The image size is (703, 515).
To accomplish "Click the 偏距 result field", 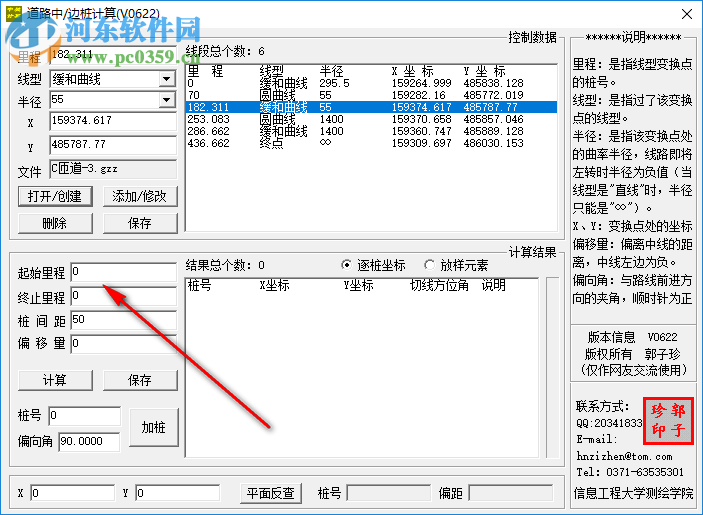I will pos(511,493).
